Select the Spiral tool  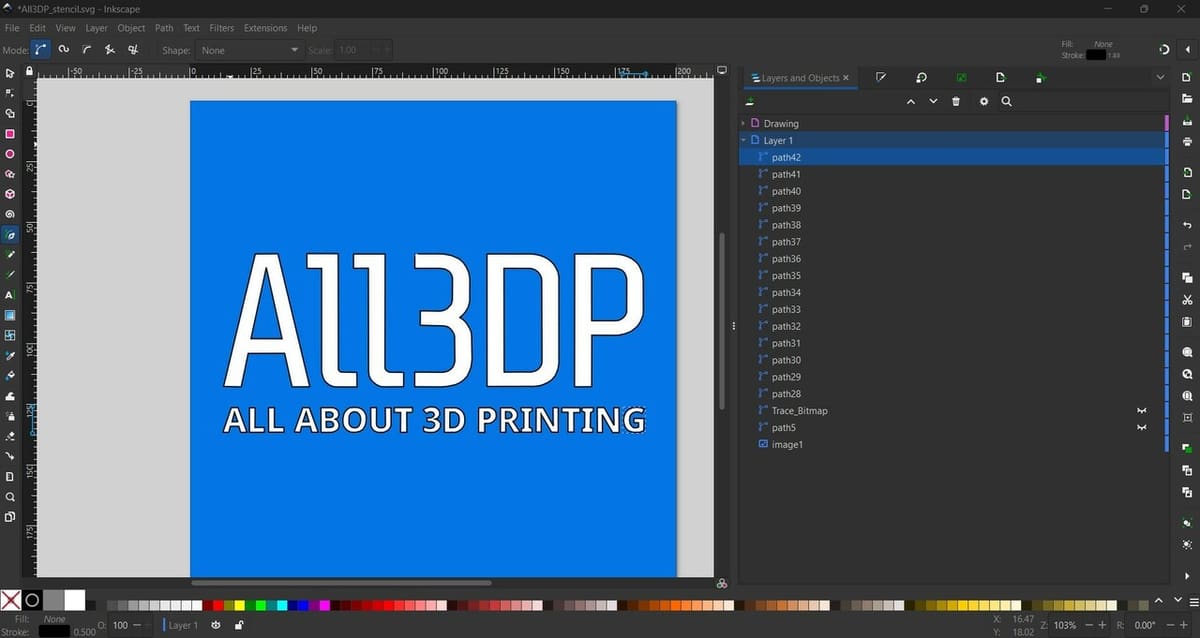(10, 214)
